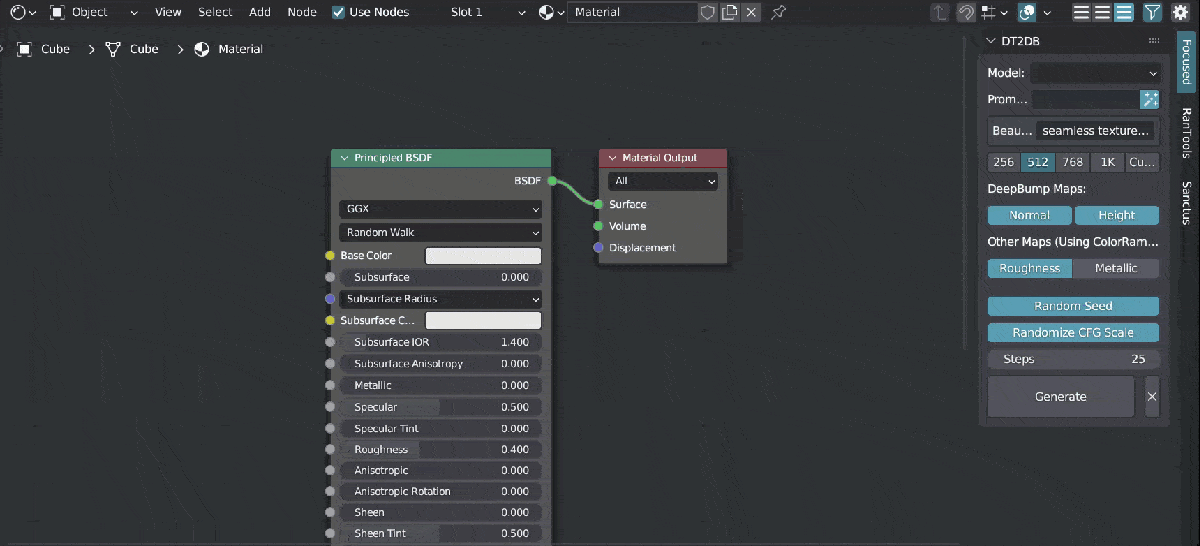Viewport: 1200px width, 546px height.
Task: Open the overlay options dropdown arrow
Action: (x=1047, y=12)
